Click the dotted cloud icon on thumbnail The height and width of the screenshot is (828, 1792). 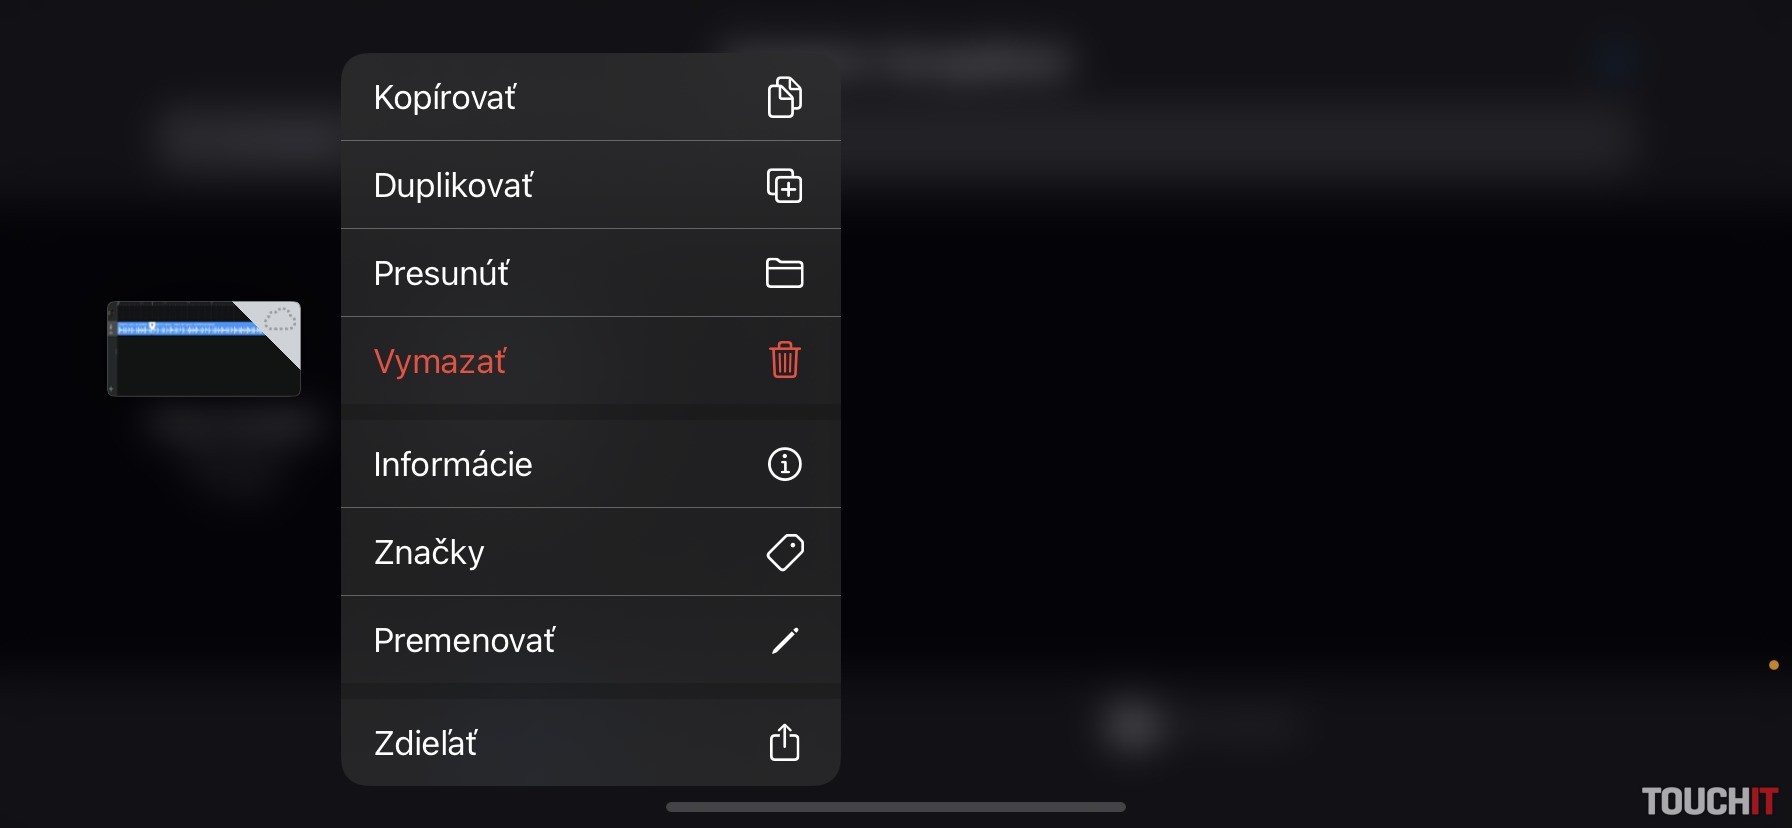pos(280,320)
